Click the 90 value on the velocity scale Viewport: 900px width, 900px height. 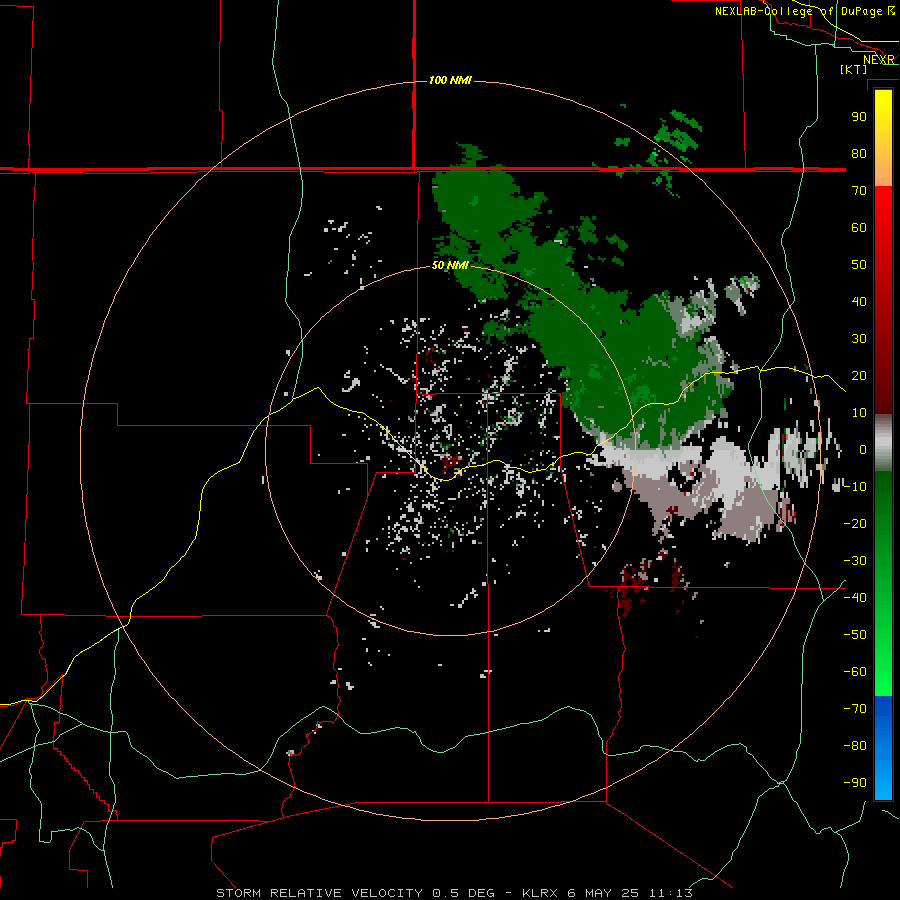click(859, 117)
